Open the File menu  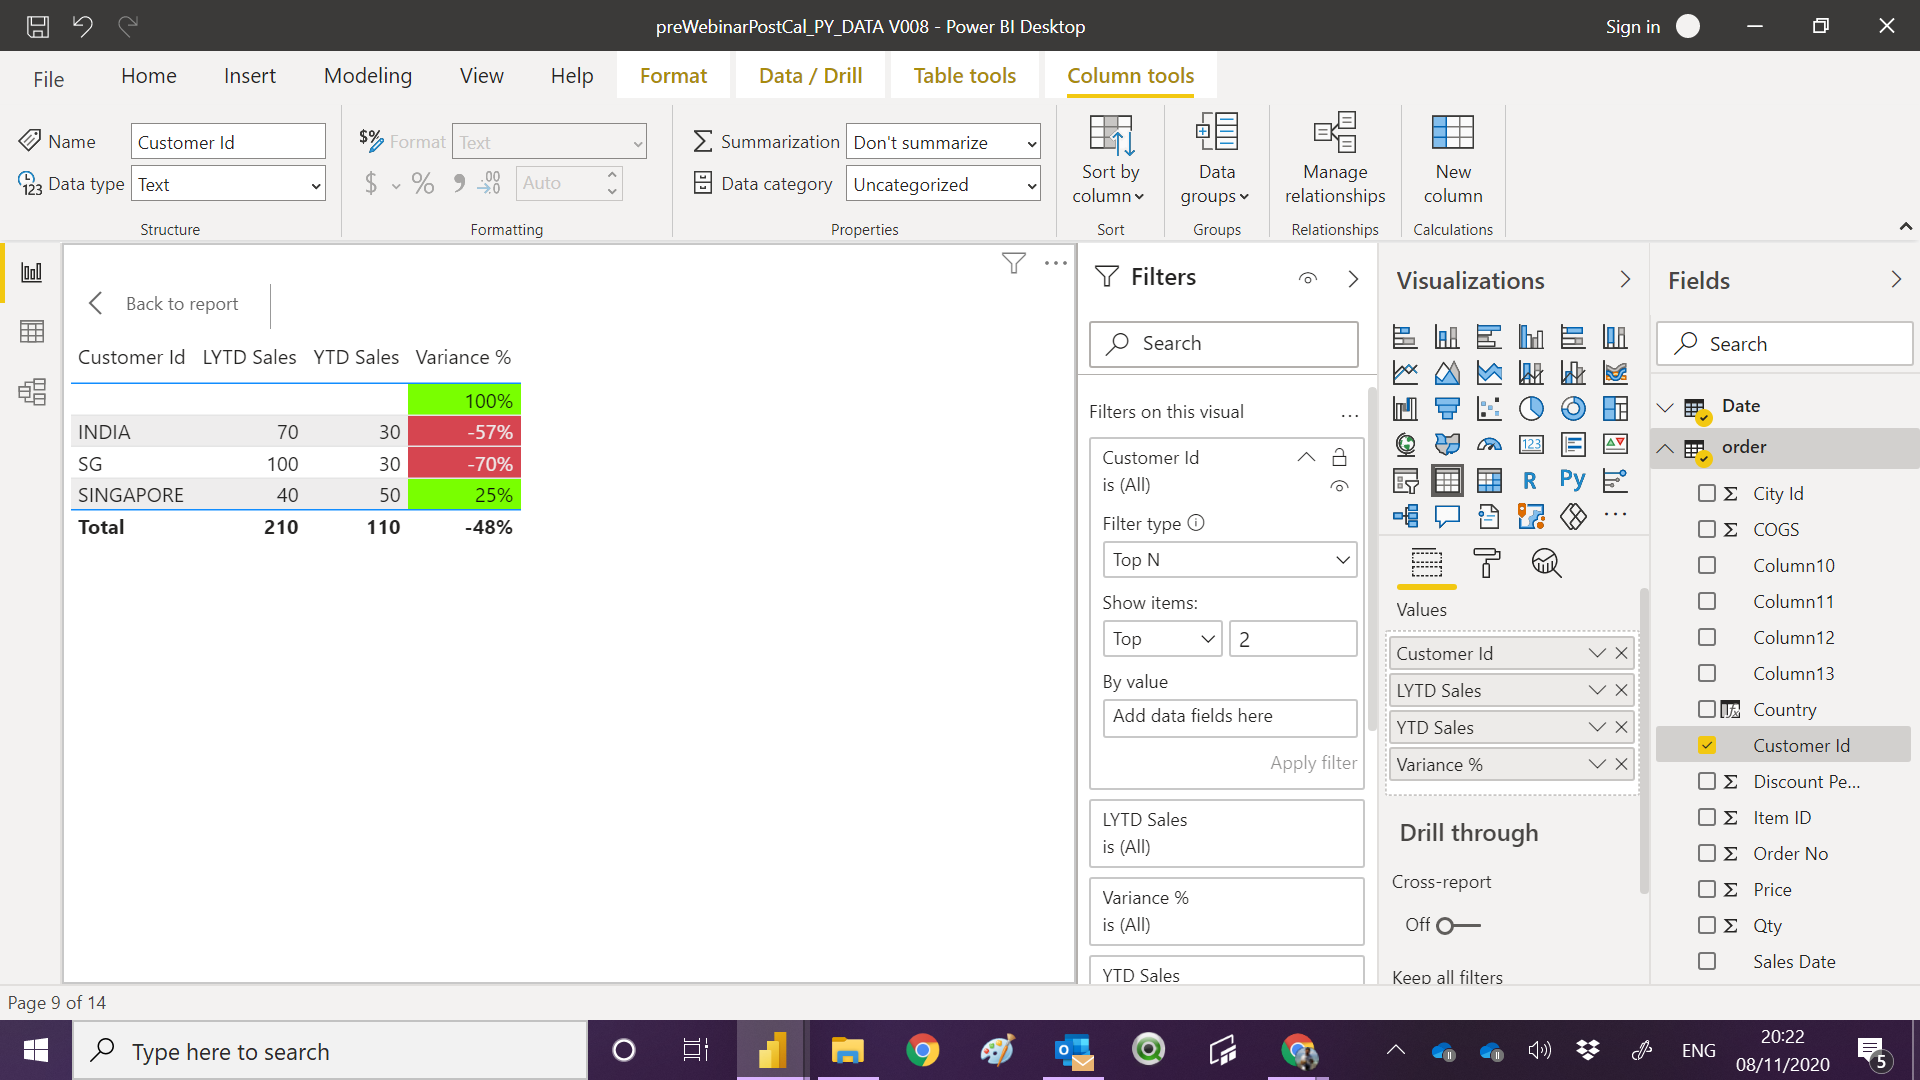(48, 79)
